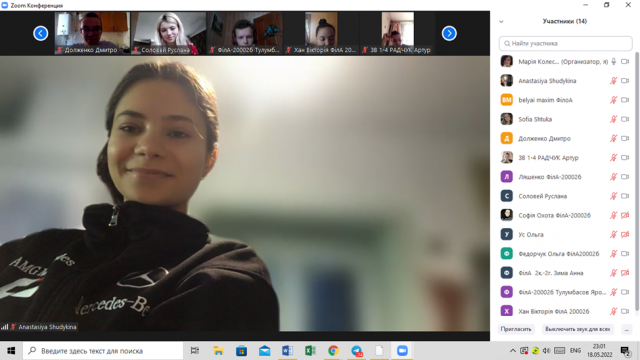Select Соловей Руслана video thumbnail
The image size is (640, 360).
pos(169,33)
